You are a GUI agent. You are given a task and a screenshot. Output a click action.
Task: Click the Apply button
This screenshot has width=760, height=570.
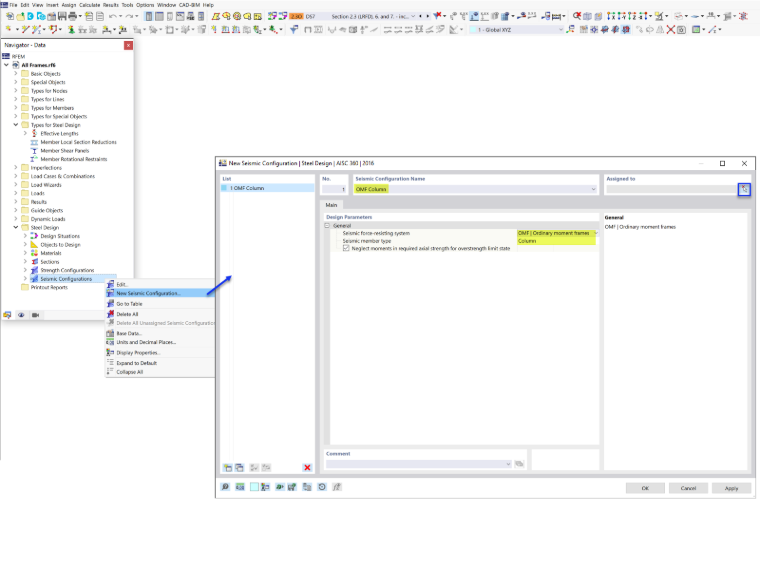(x=731, y=488)
